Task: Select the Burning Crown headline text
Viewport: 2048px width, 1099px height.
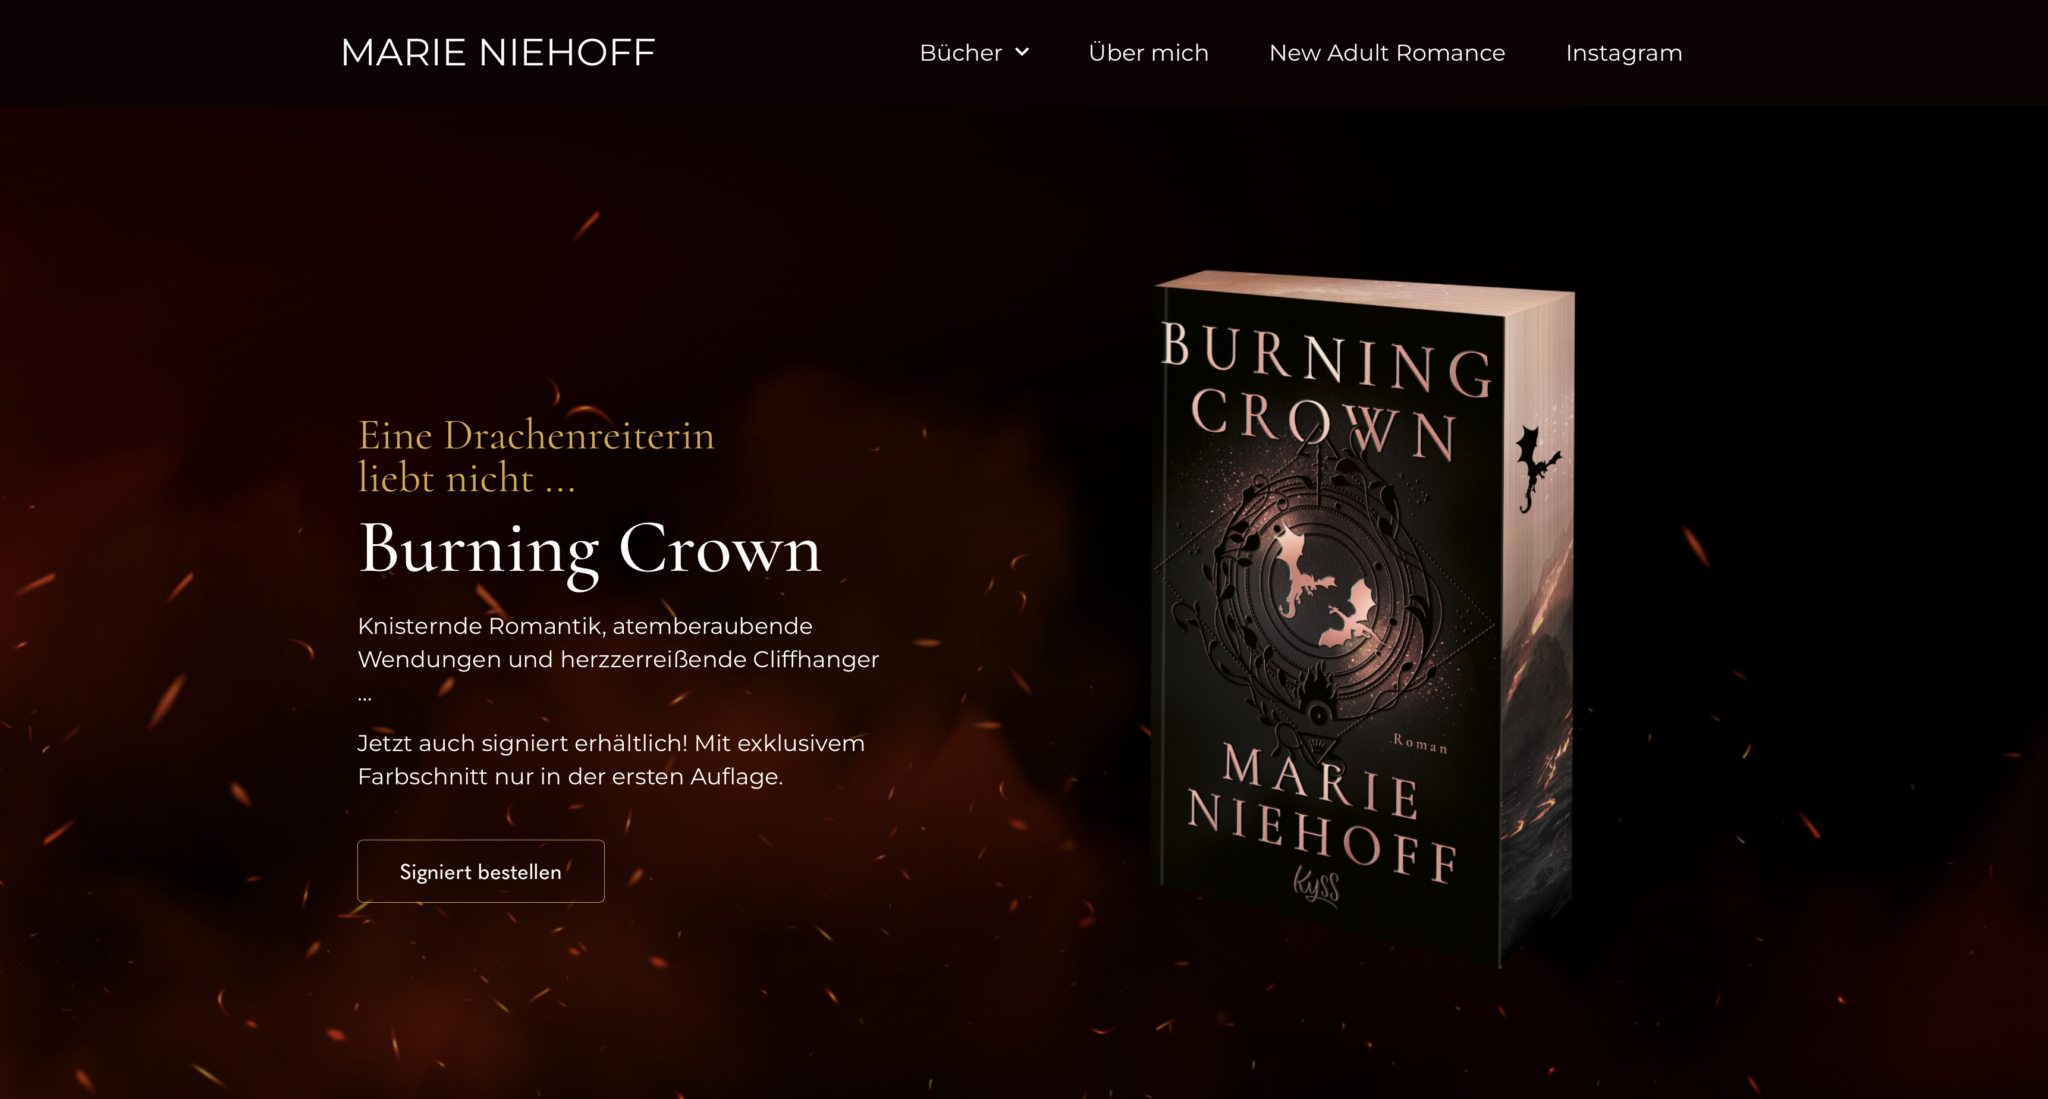Action: tap(590, 549)
